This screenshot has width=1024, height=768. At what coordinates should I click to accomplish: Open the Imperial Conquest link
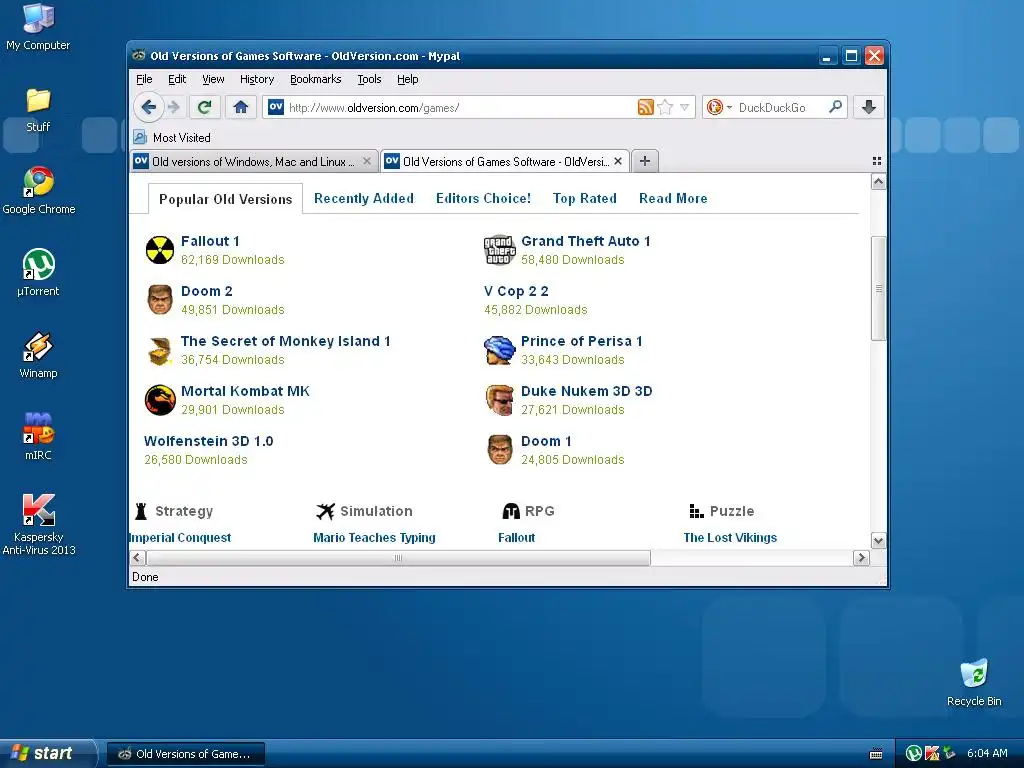pyautogui.click(x=180, y=537)
